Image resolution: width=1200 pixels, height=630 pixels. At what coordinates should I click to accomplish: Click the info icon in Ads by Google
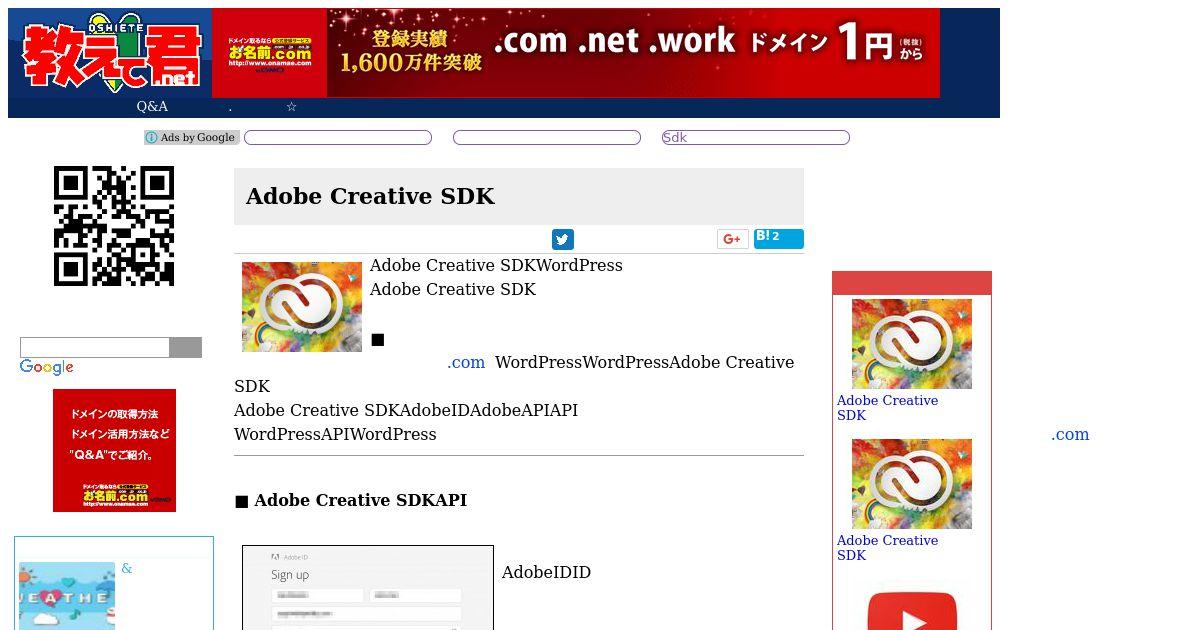152,138
